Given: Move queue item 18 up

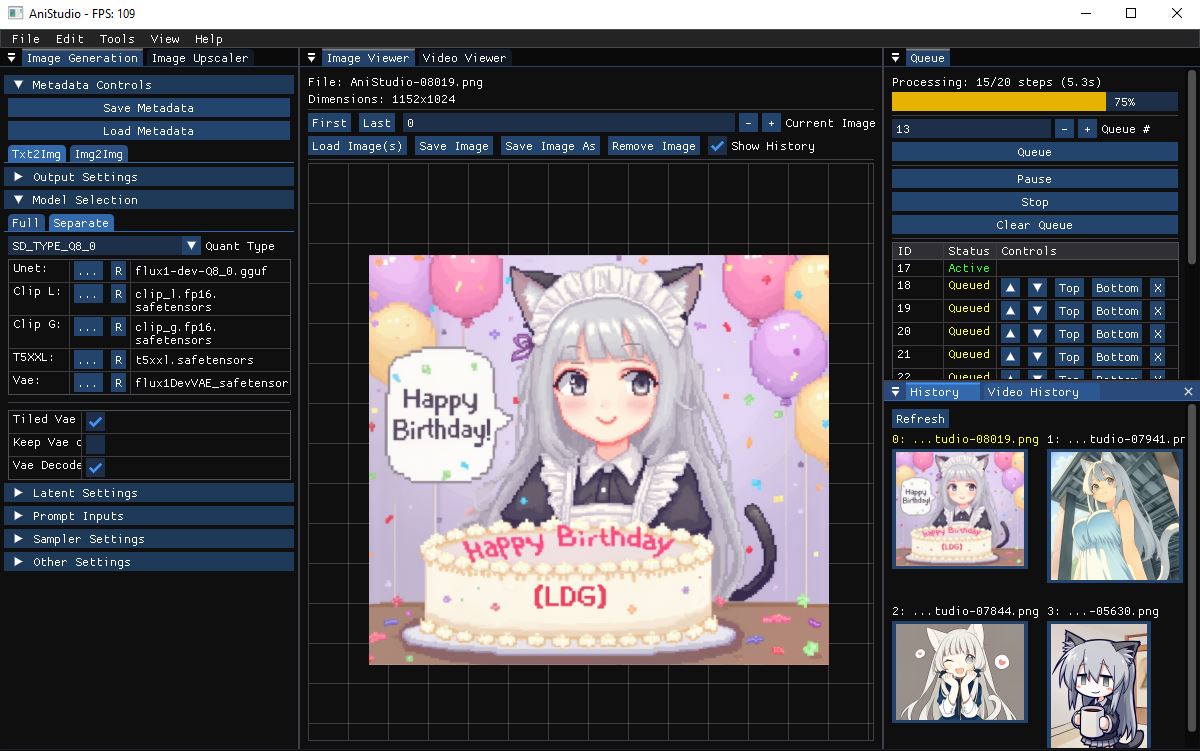Looking at the screenshot, I should 1010,288.
